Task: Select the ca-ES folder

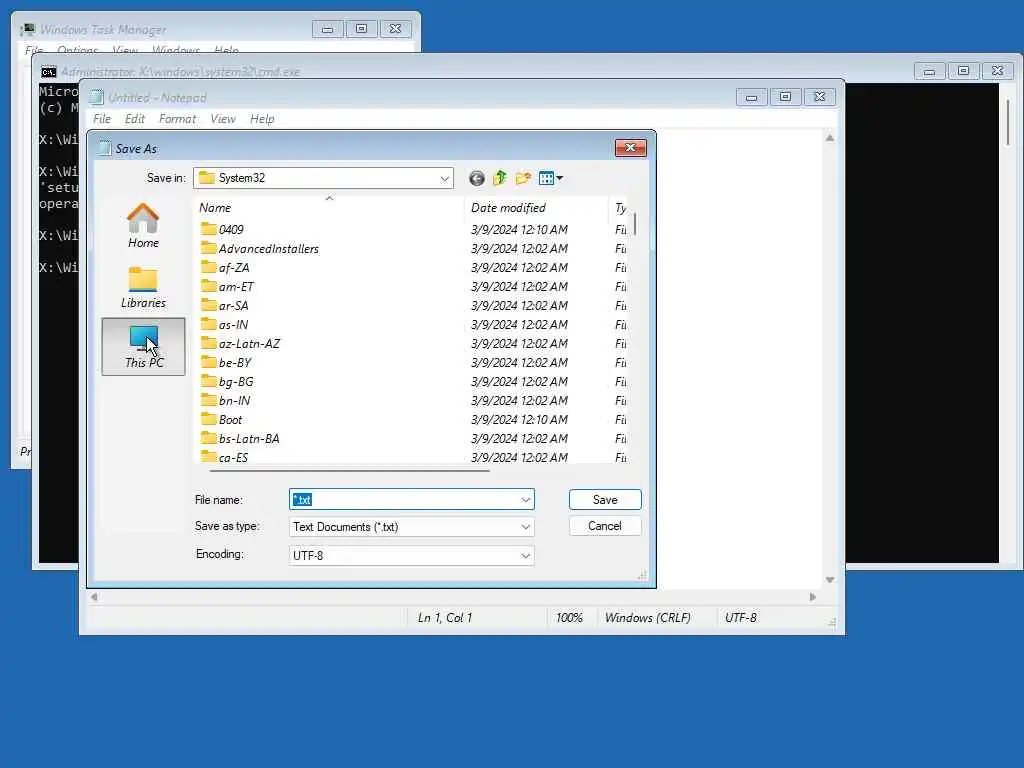Action: [x=225, y=456]
